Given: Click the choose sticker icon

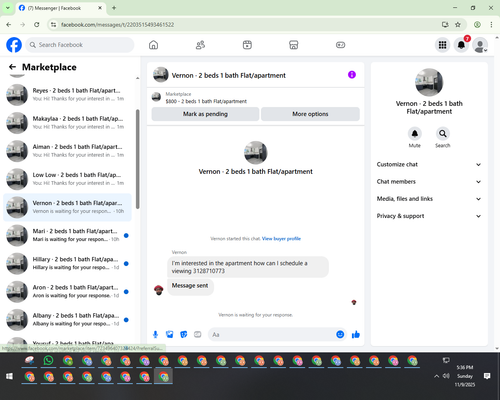Looking at the screenshot, I should 184,334.
